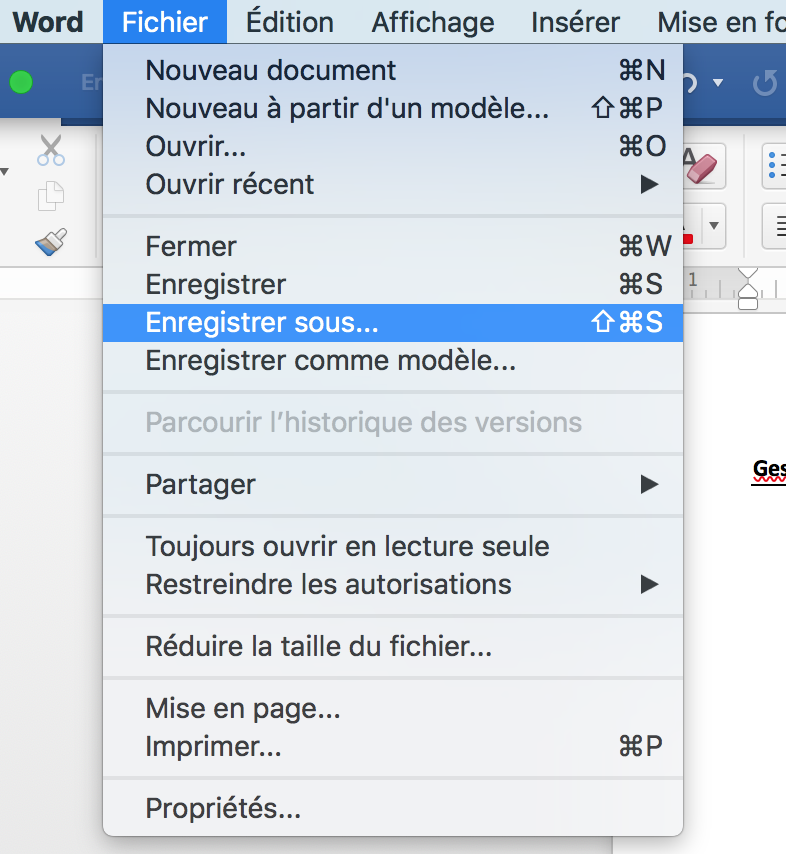Choose Enregistrer sous… from the menu

393,323
